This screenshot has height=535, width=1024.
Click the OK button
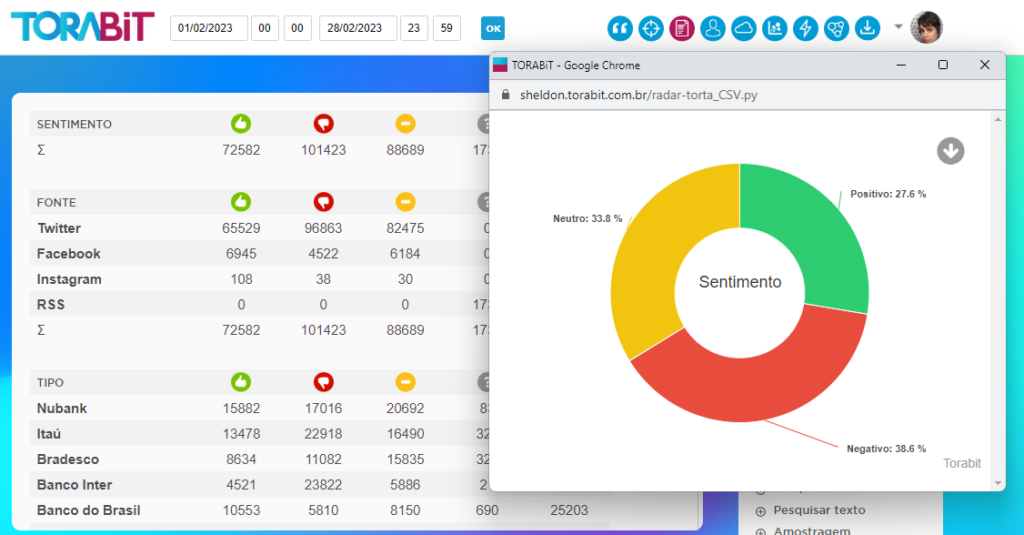click(x=493, y=28)
